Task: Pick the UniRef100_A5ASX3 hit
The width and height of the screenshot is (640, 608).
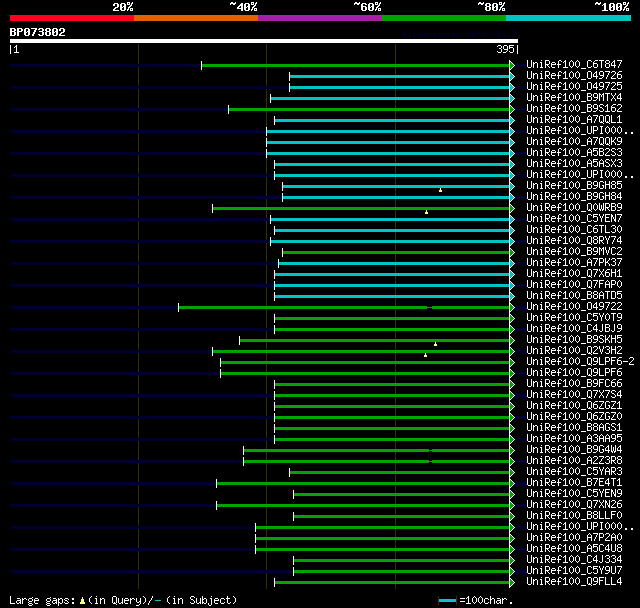Action: [x=574, y=164]
